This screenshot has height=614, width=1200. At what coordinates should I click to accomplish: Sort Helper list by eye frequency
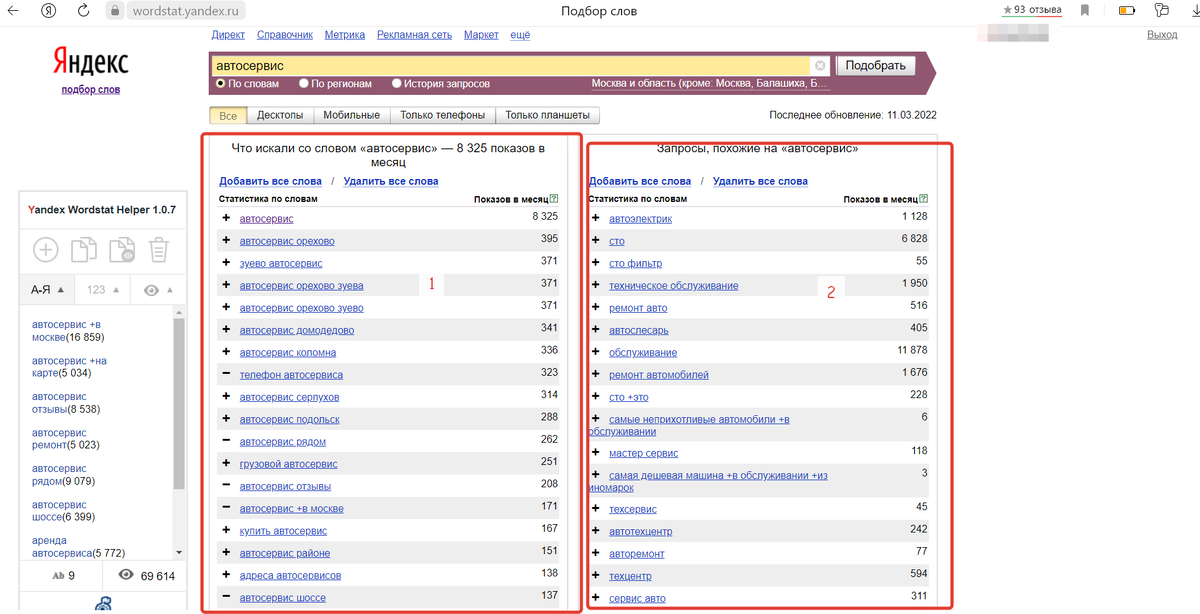coord(157,290)
